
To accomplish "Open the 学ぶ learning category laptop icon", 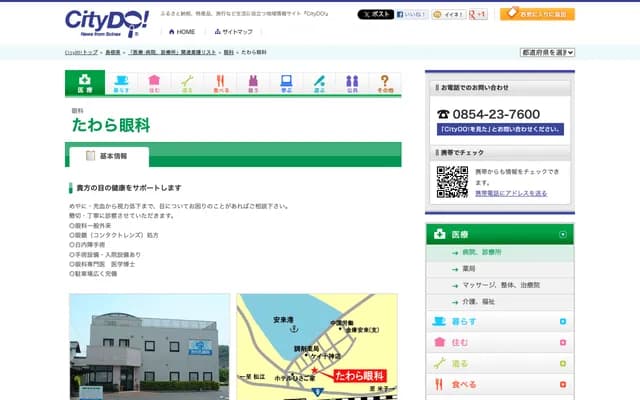I will 287,83.
